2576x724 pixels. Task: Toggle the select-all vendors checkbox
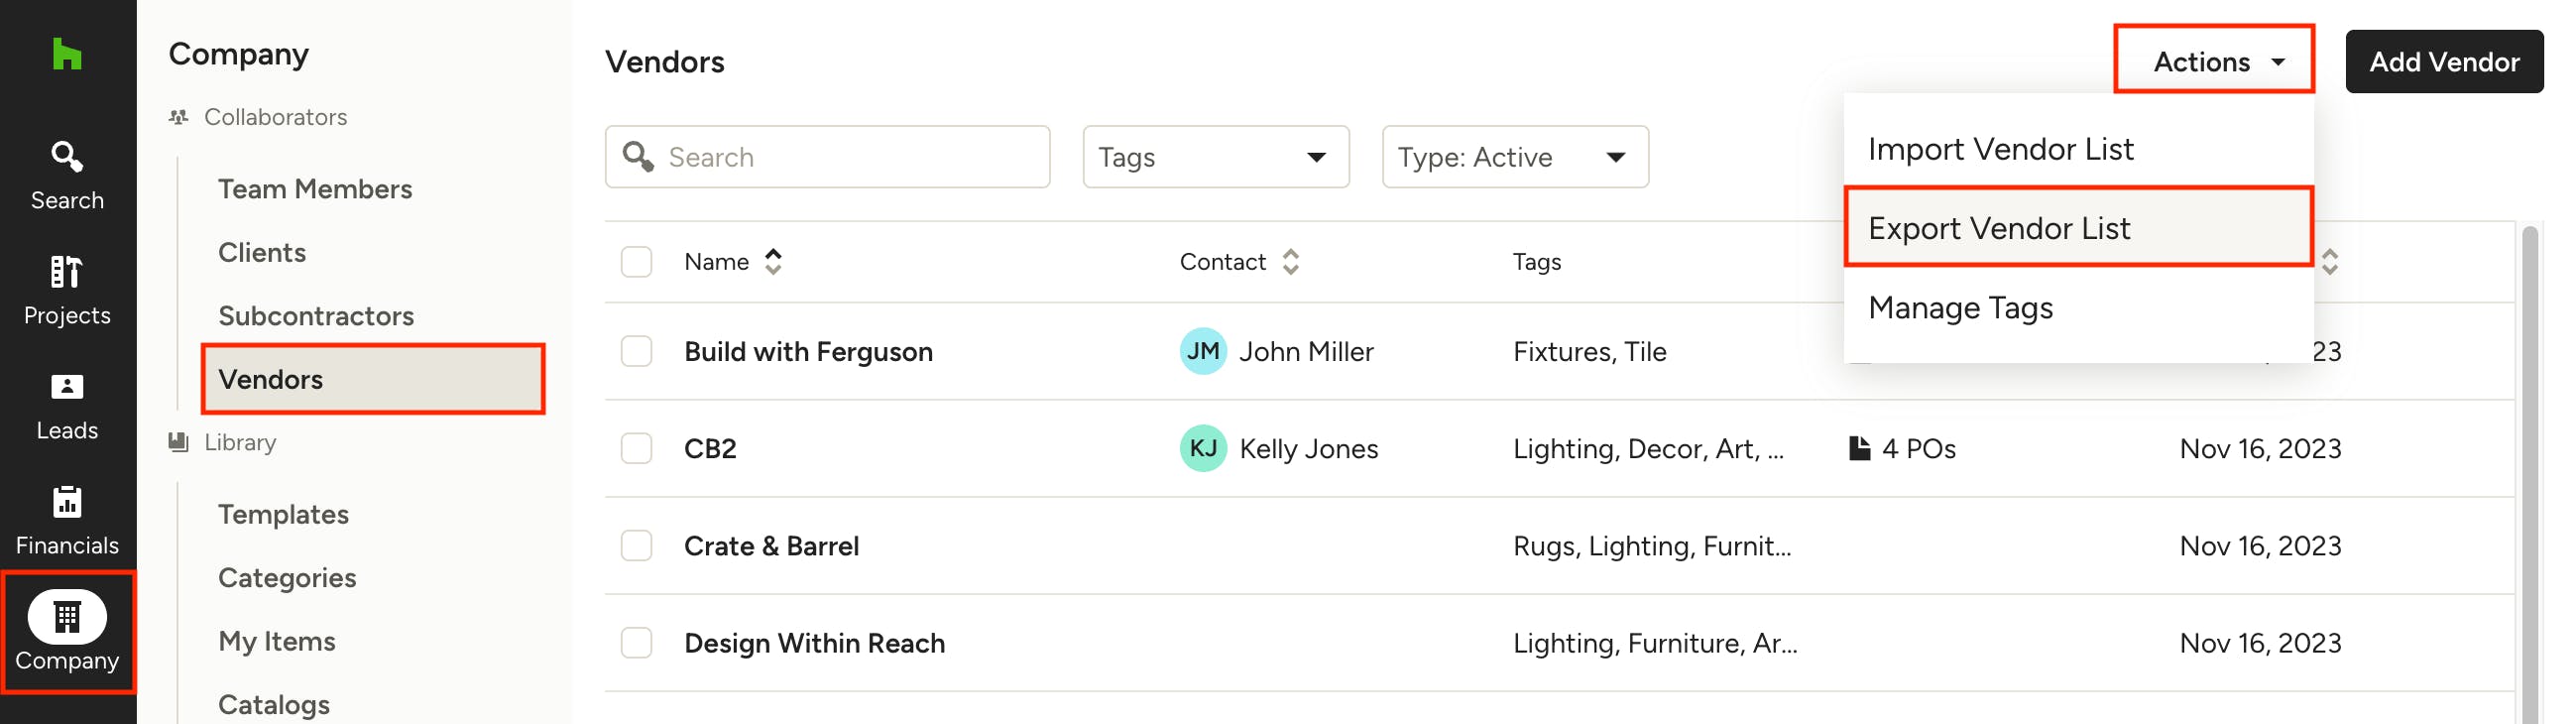pyautogui.click(x=636, y=262)
